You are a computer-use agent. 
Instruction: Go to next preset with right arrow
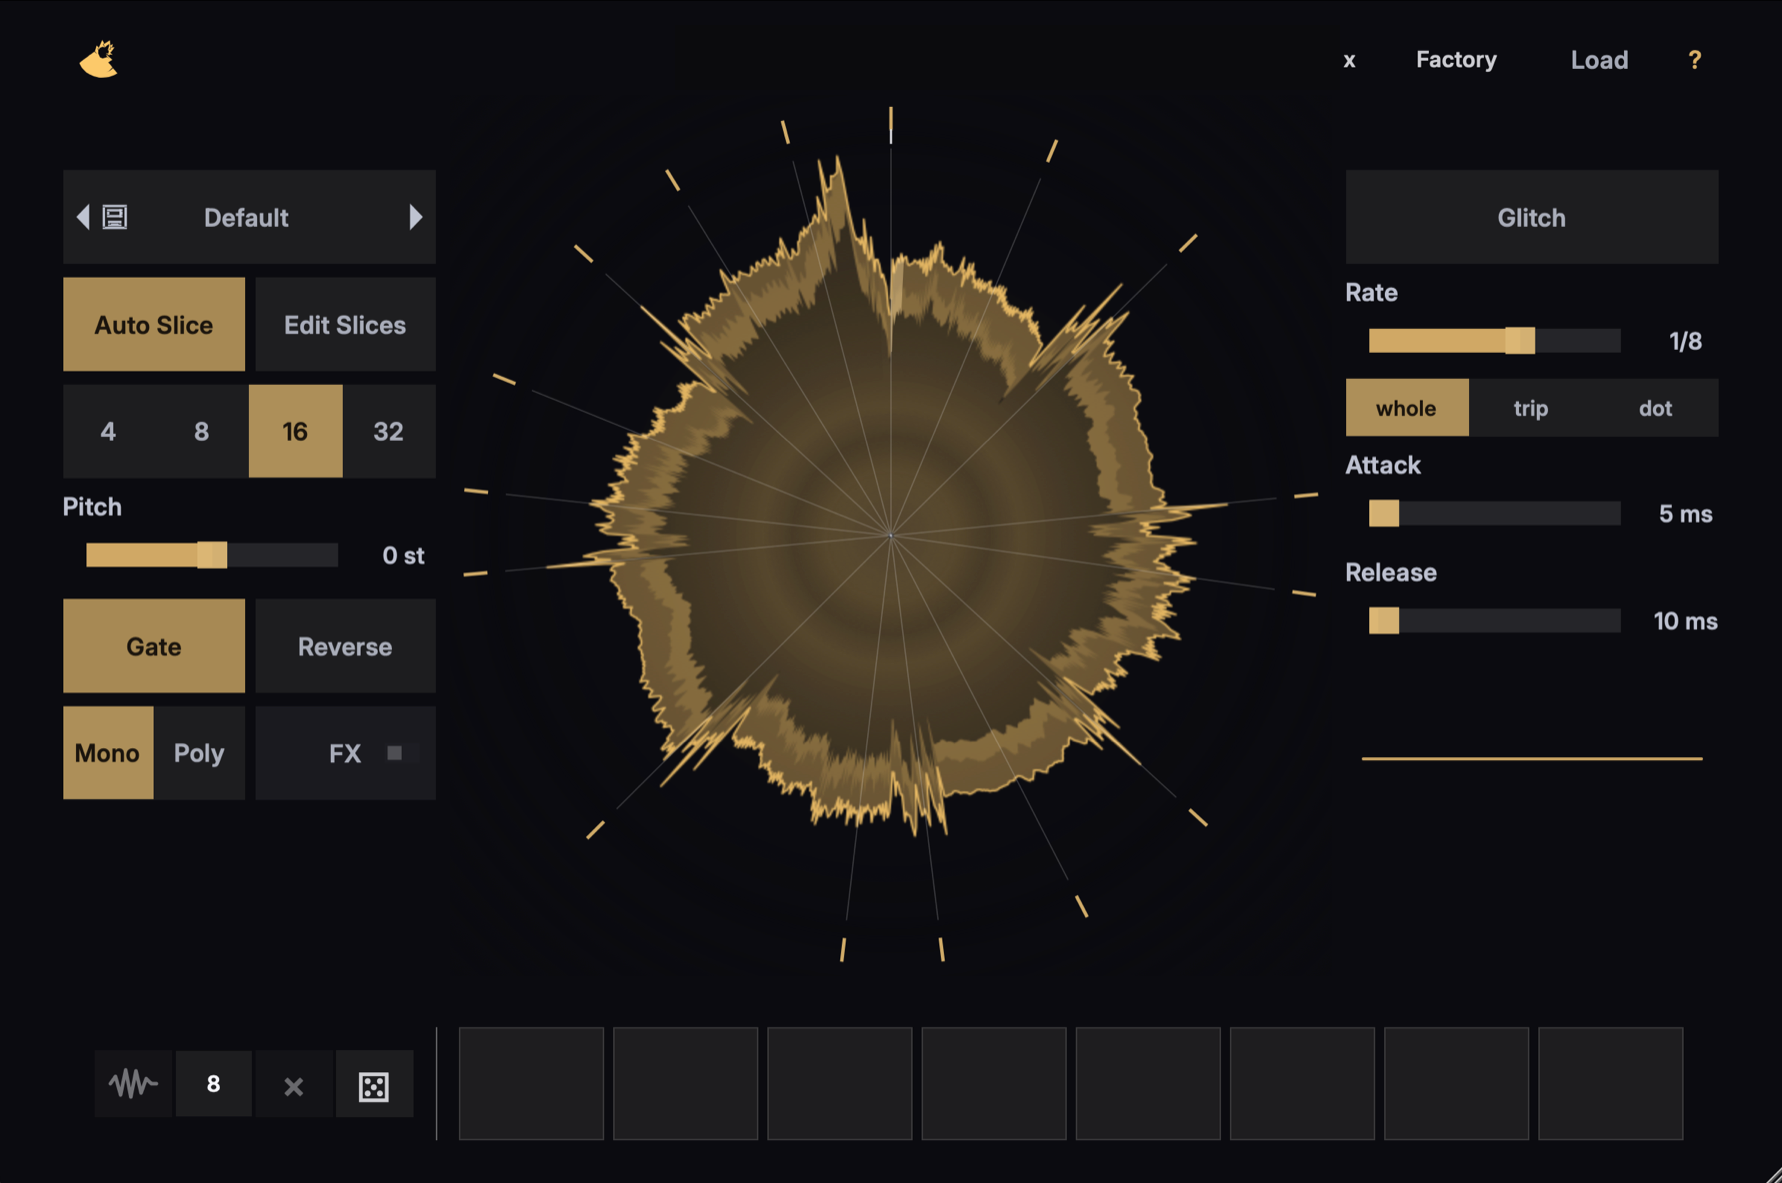(x=416, y=217)
